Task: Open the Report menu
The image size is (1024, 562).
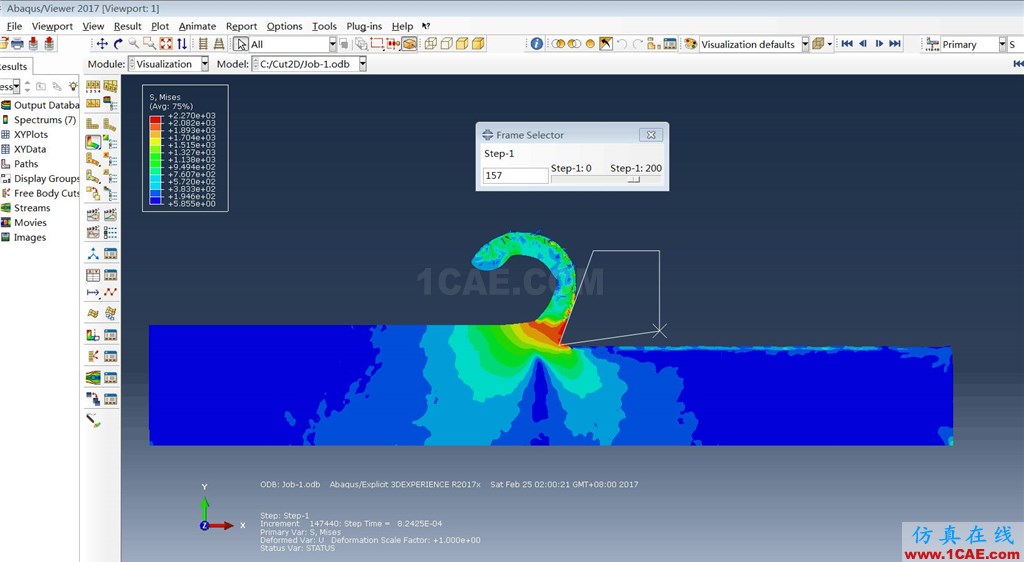Action: pos(242,26)
